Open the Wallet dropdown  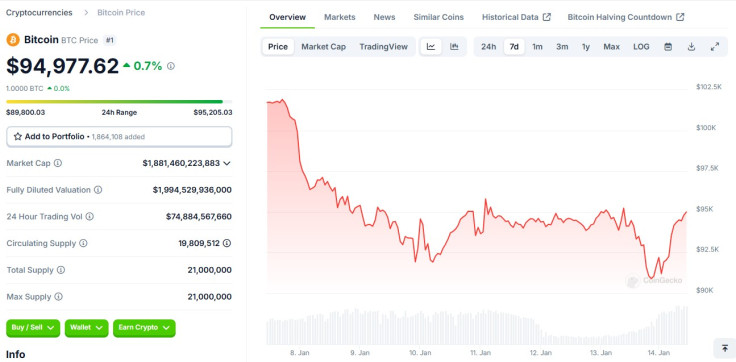click(x=86, y=328)
